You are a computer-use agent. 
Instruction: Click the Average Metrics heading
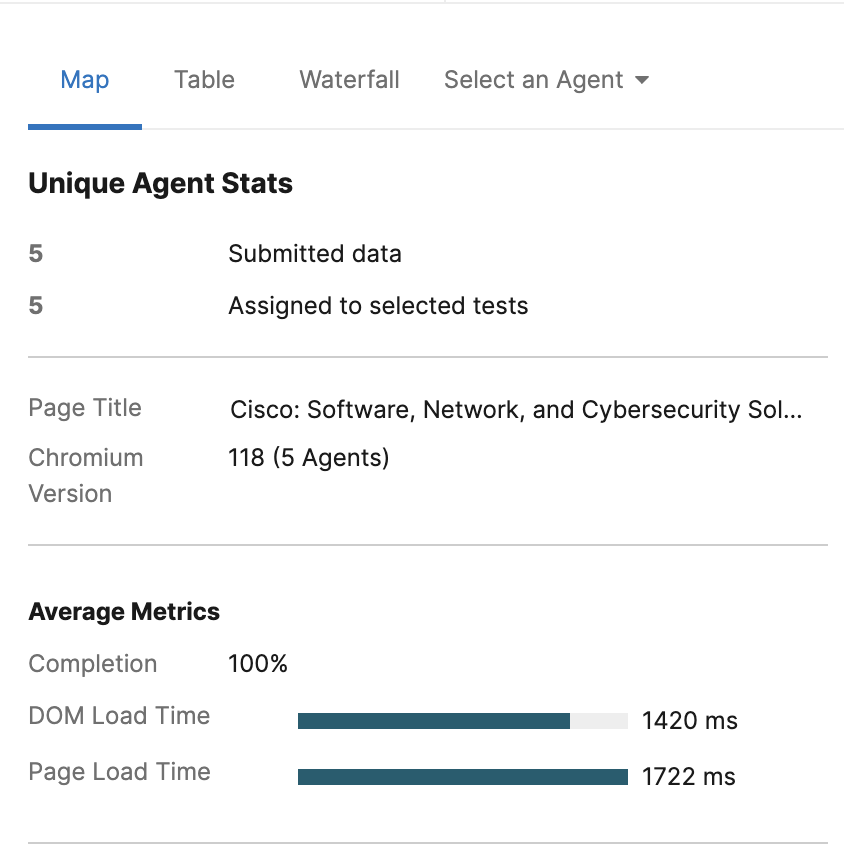coord(124,612)
